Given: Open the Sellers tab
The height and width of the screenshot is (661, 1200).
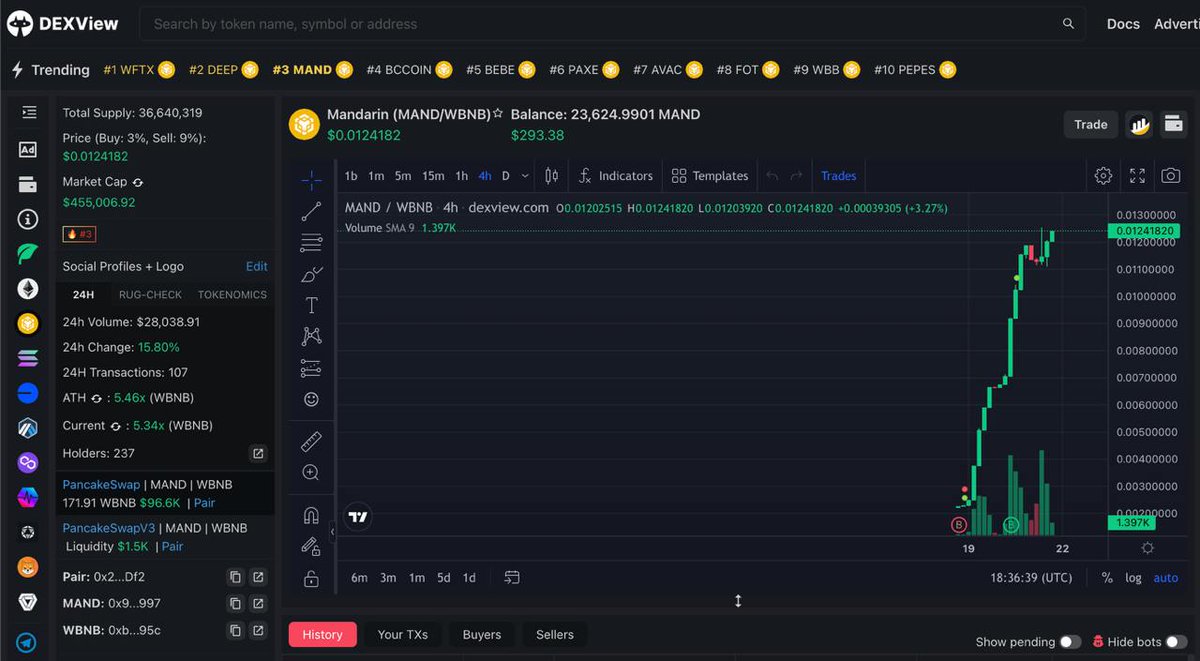Looking at the screenshot, I should click(x=555, y=634).
